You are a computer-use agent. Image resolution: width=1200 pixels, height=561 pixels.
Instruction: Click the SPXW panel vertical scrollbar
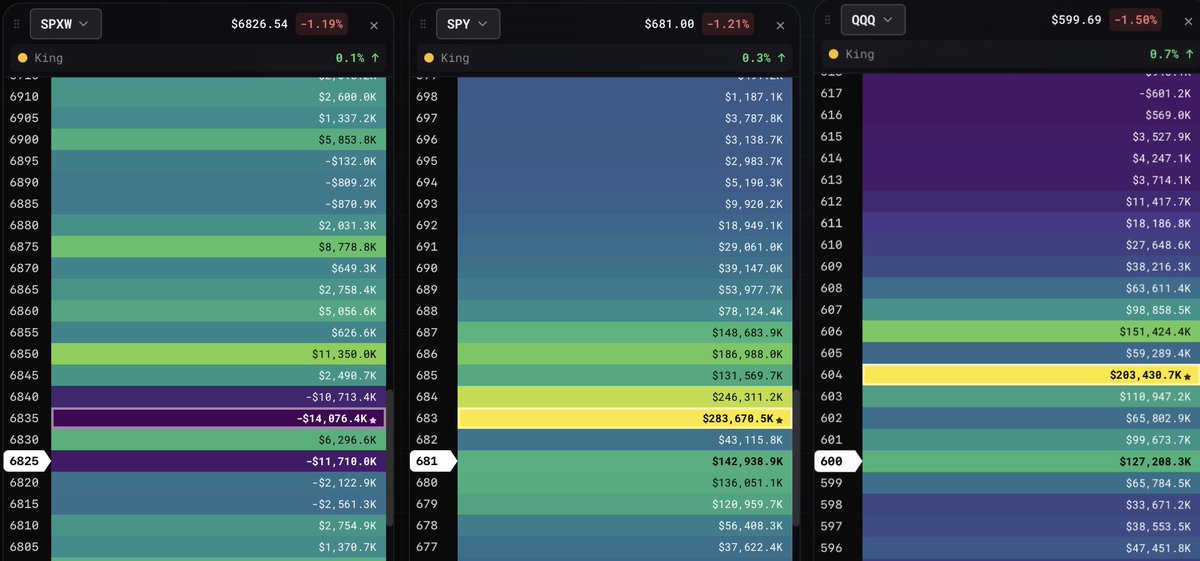(x=390, y=457)
